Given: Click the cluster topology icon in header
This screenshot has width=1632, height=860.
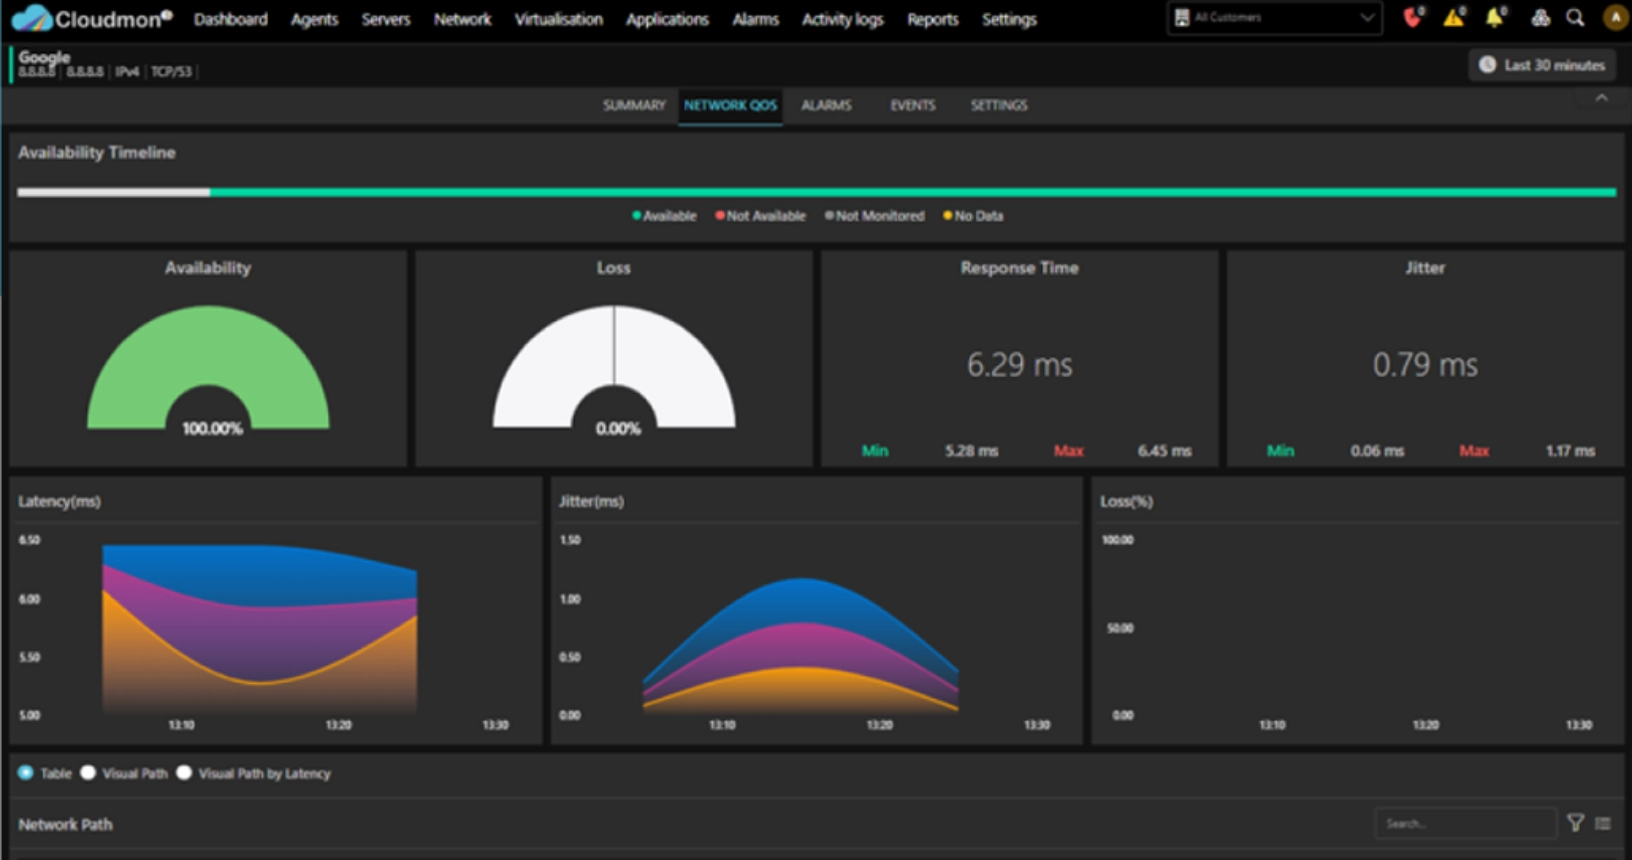Looking at the screenshot, I should pyautogui.click(x=1540, y=18).
